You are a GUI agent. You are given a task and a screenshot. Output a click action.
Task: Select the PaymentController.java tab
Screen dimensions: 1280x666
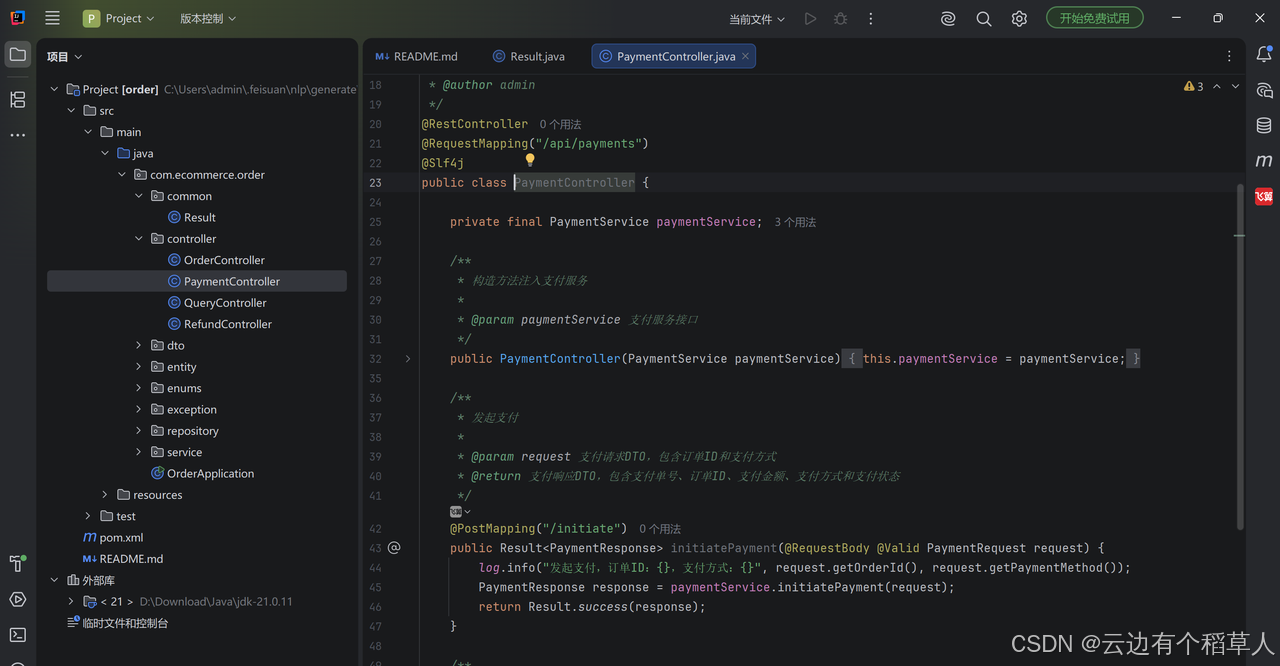click(674, 57)
